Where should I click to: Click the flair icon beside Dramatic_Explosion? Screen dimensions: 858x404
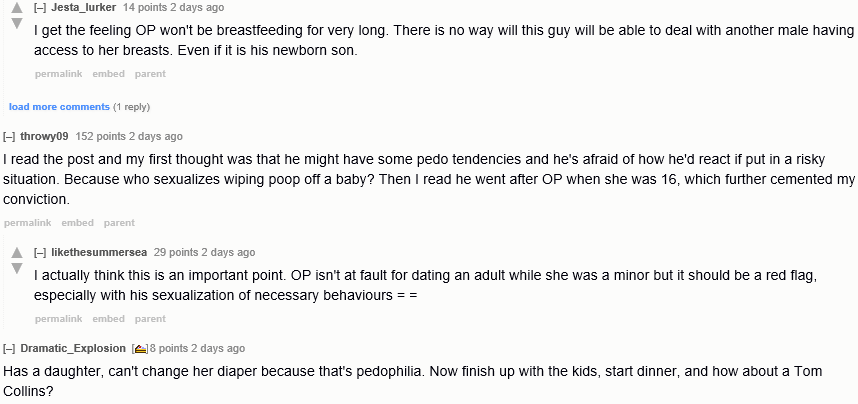point(140,349)
